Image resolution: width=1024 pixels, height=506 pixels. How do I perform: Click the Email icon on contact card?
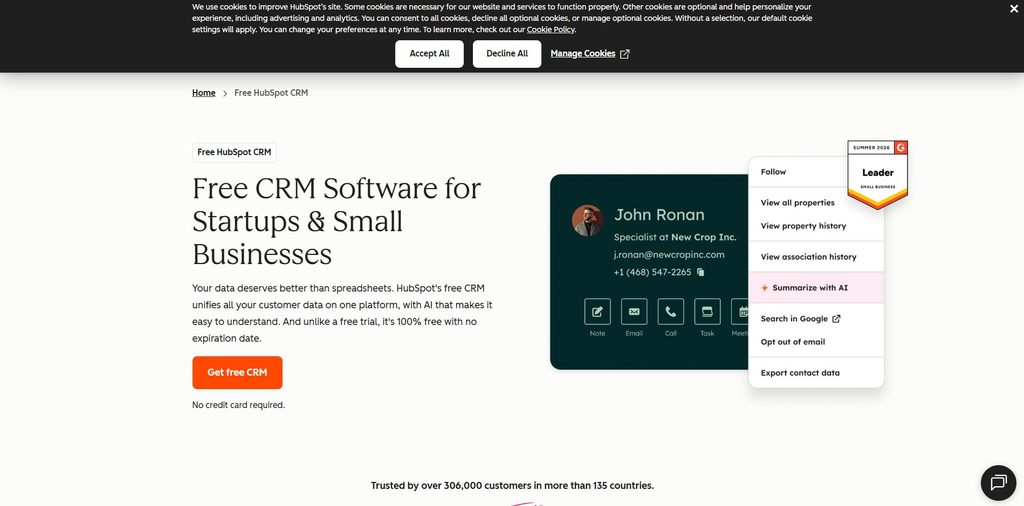633,311
